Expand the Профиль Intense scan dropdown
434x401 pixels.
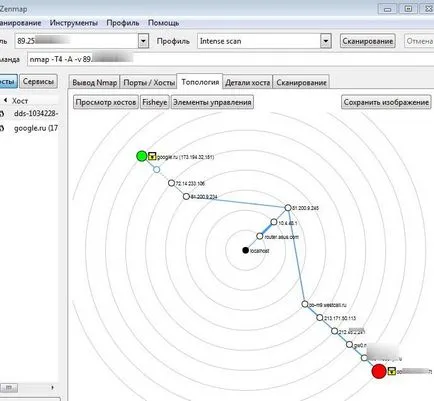click(x=326, y=41)
